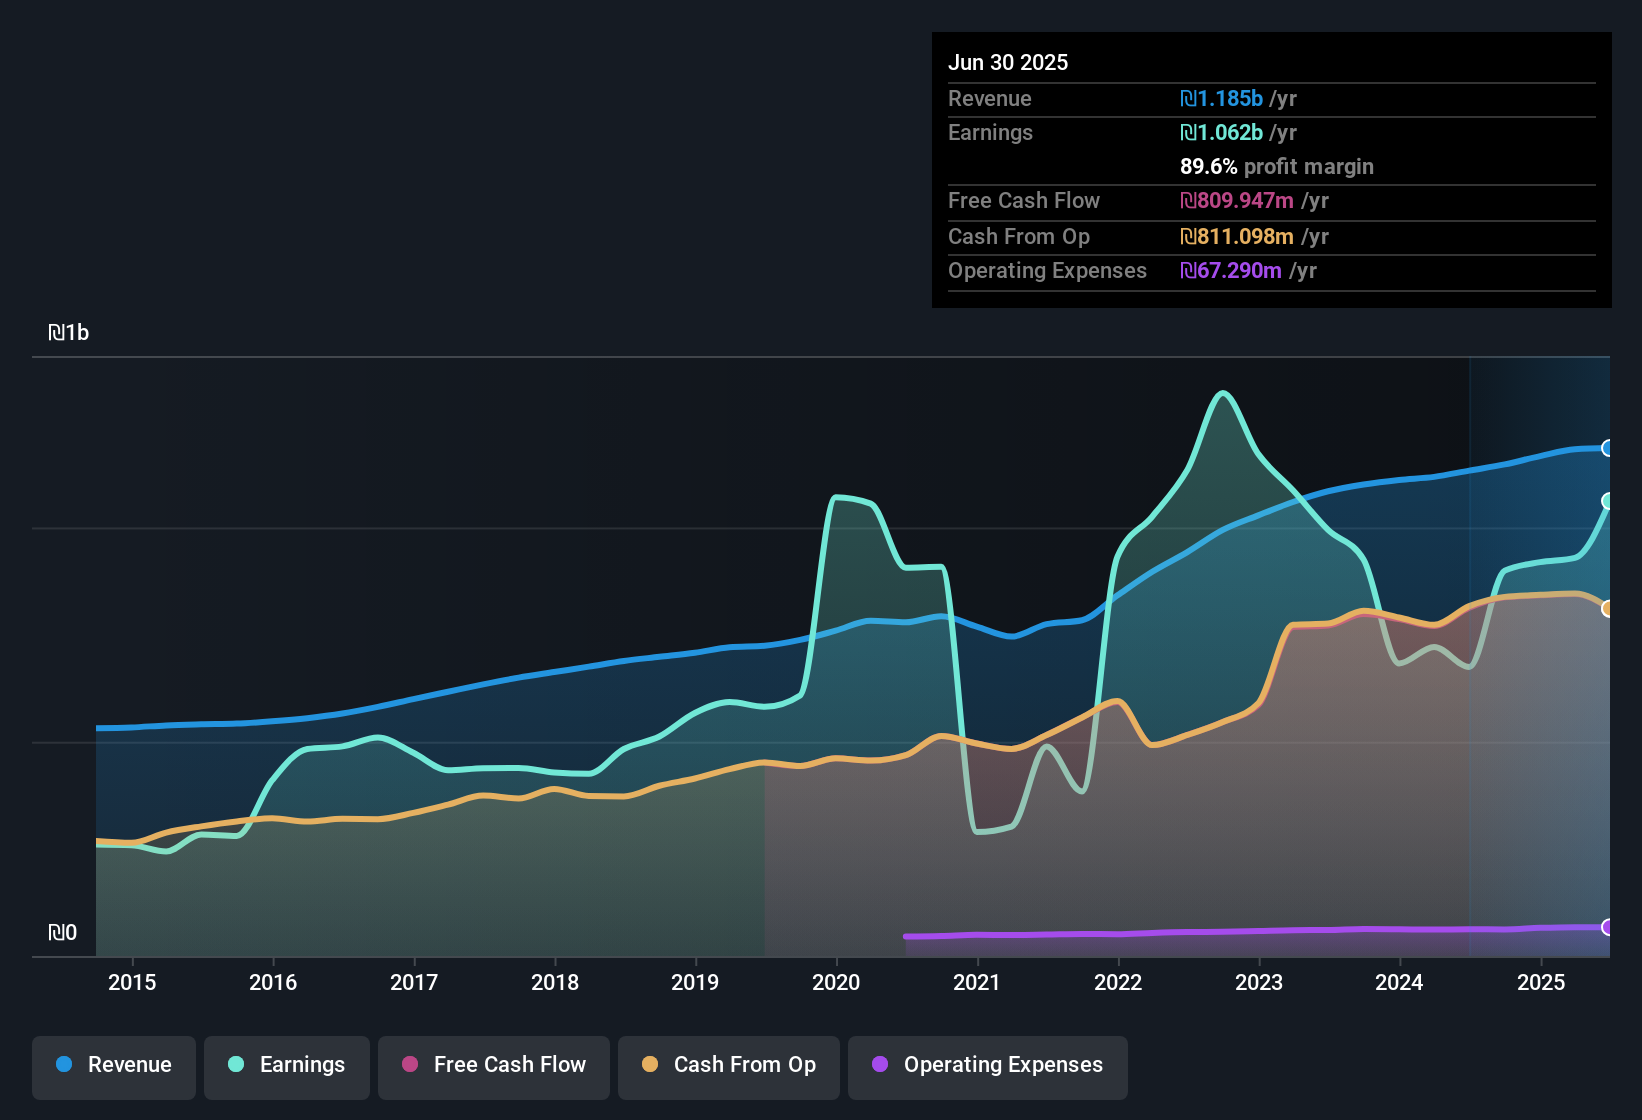Click the purple Operating Expenses endpoint marker
Screen dimensions: 1642x1120
[1607, 927]
